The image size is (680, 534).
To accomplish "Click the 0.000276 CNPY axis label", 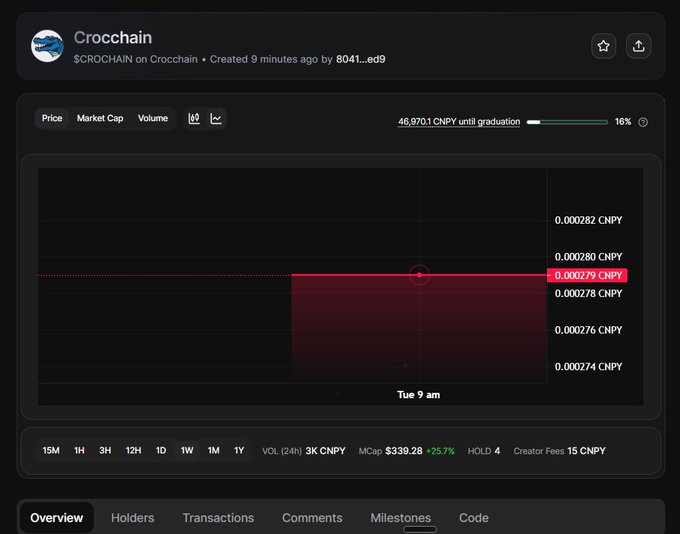I will (x=588, y=330).
